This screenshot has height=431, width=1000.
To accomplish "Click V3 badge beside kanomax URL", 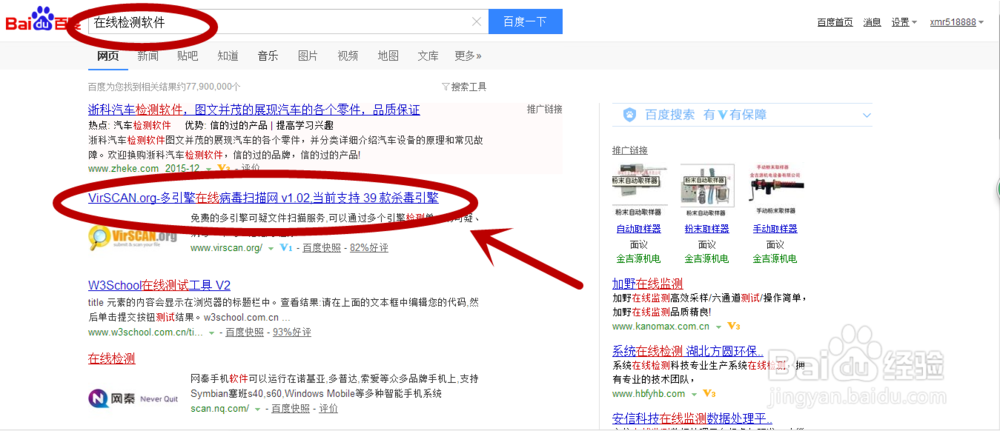I will pos(733,326).
